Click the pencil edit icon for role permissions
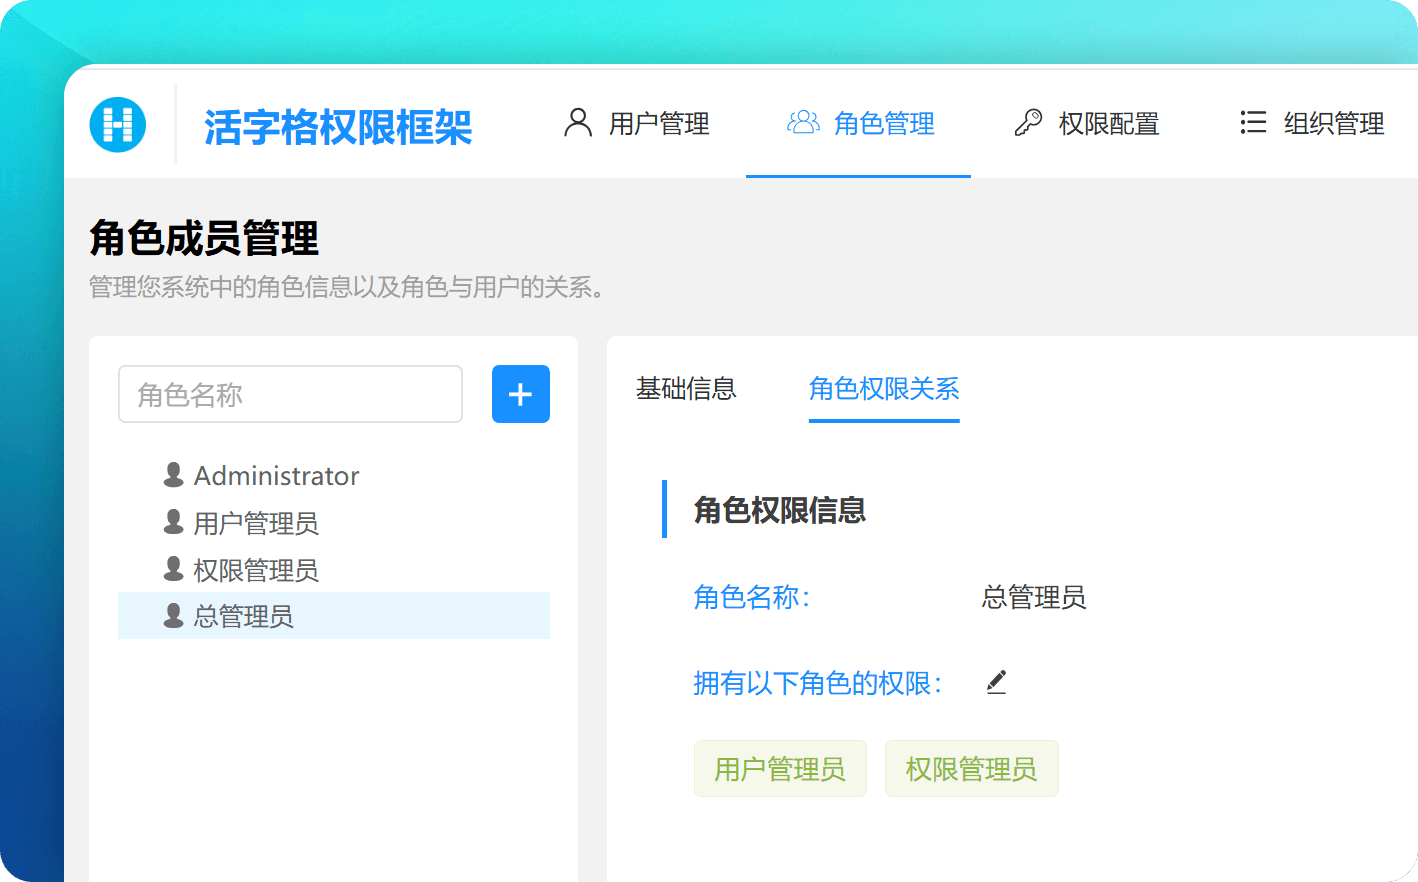This screenshot has height=882, width=1418. tap(996, 682)
